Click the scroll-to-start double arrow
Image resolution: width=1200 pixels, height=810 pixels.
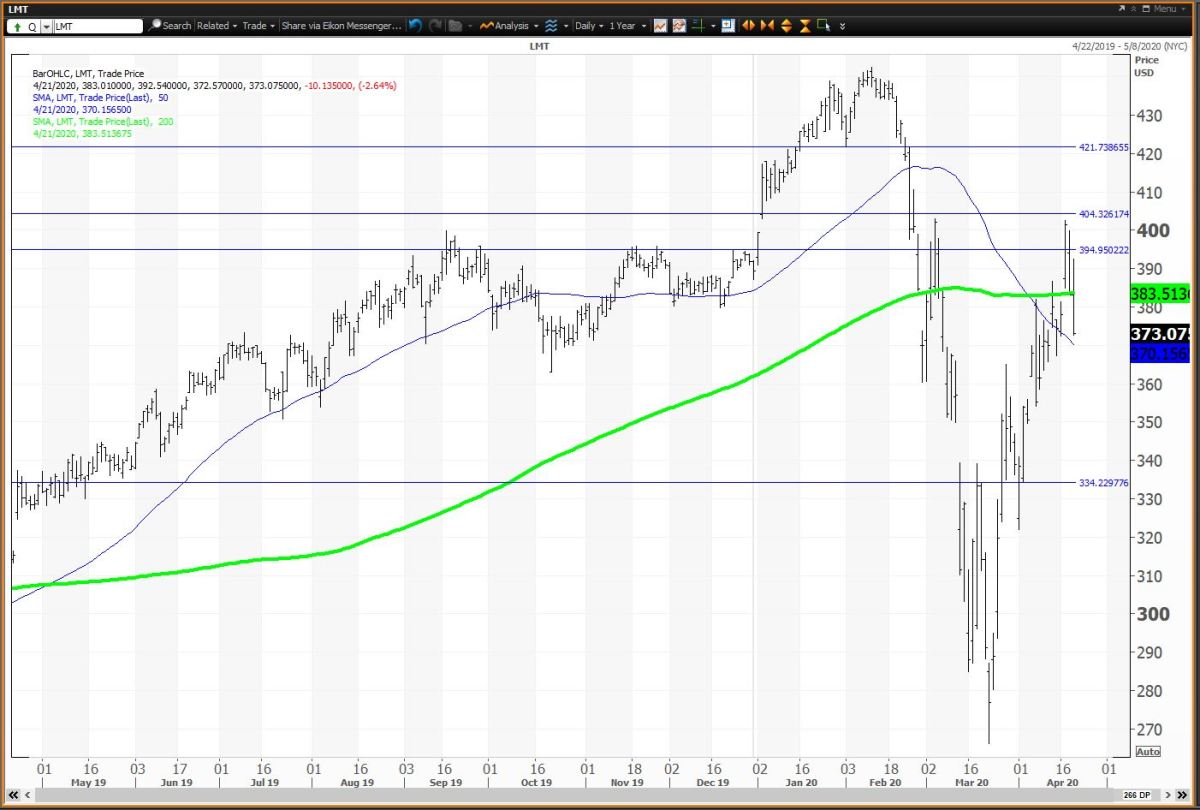13,795
